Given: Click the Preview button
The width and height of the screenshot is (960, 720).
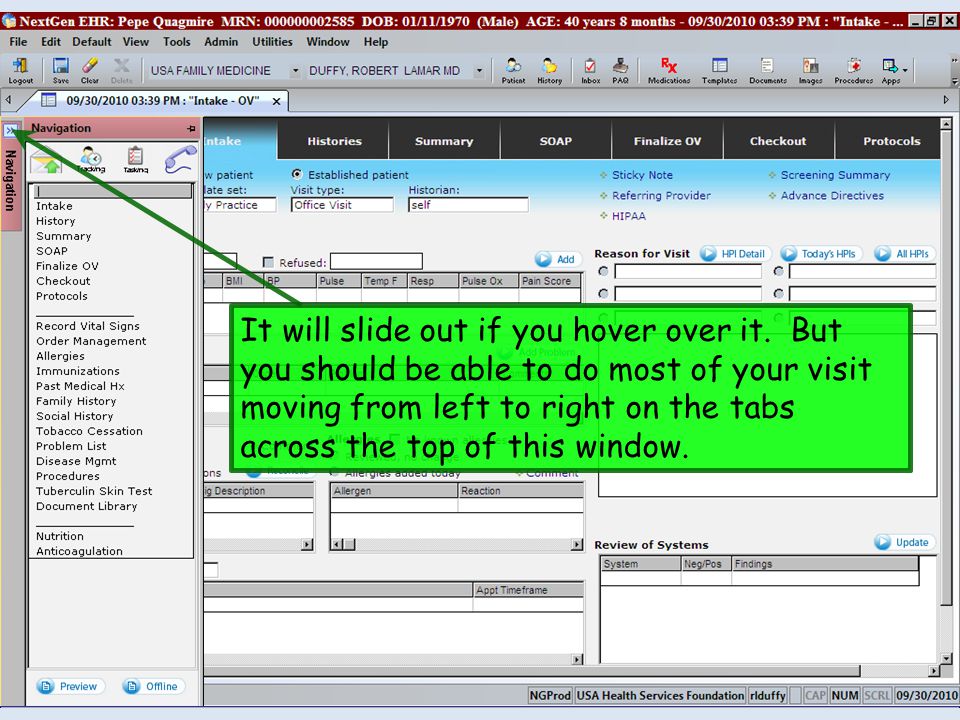Looking at the screenshot, I should pos(69,686).
